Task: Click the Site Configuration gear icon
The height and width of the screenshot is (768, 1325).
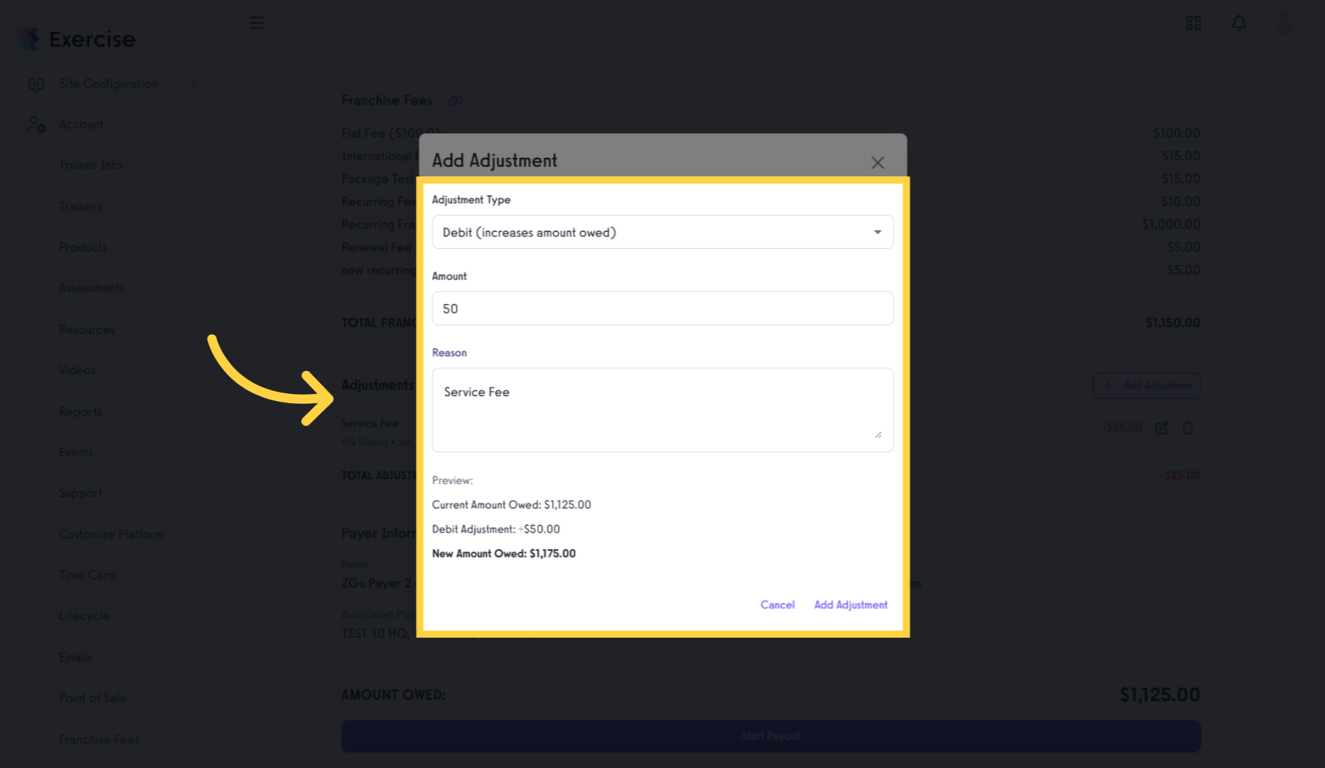Action: [x=36, y=84]
